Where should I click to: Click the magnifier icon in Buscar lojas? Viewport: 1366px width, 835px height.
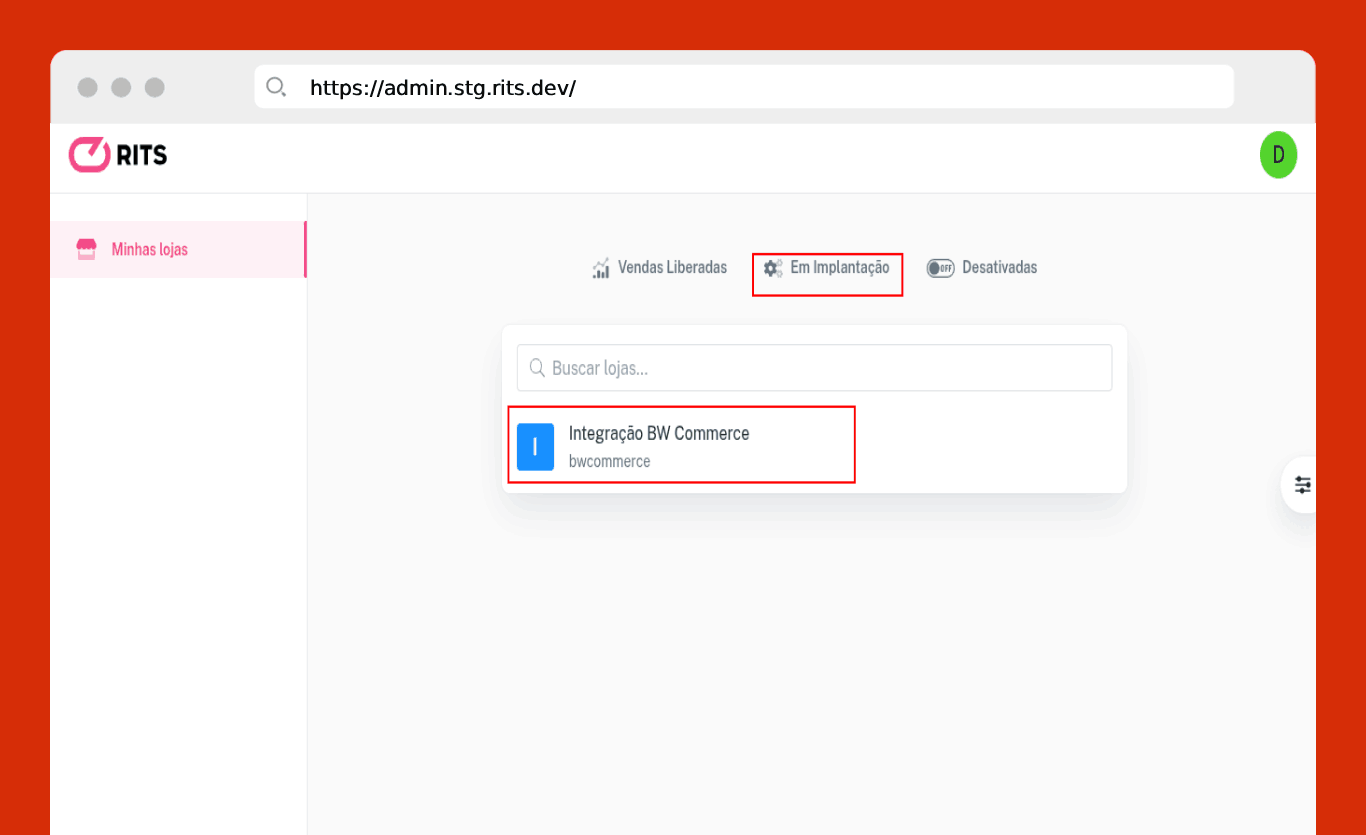point(537,368)
